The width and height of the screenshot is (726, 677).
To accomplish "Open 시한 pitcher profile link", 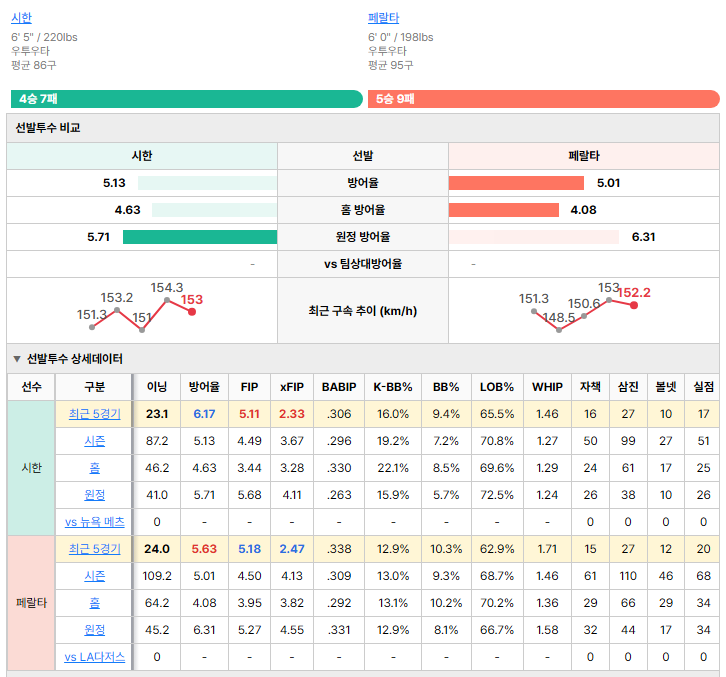I will click(x=21, y=18).
